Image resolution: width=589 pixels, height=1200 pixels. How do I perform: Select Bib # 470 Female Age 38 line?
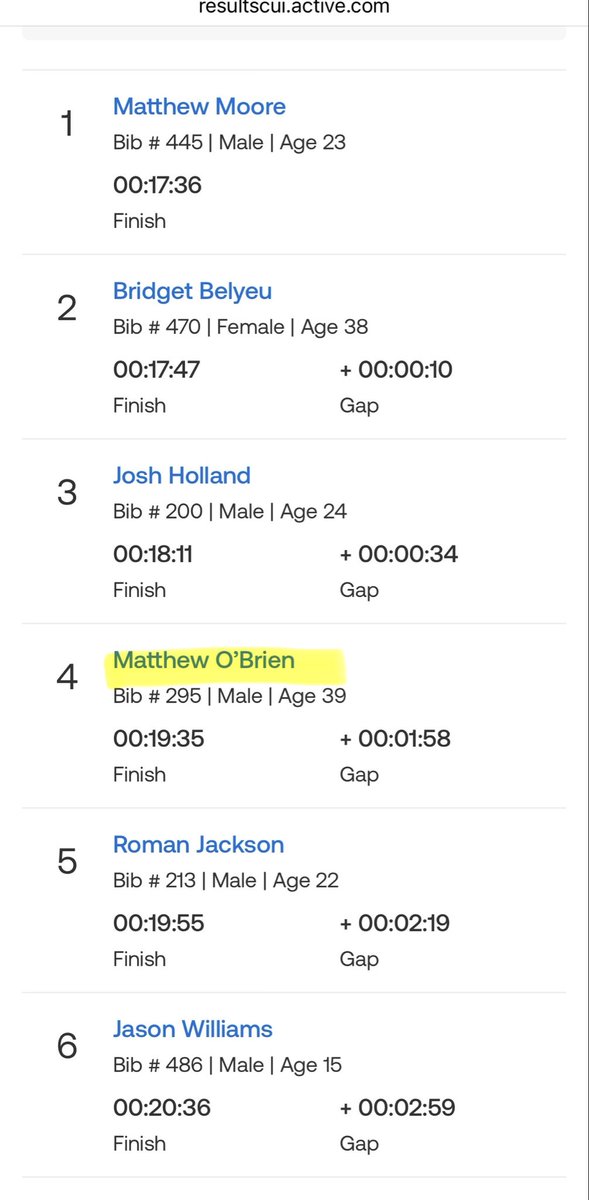pyautogui.click(x=240, y=326)
